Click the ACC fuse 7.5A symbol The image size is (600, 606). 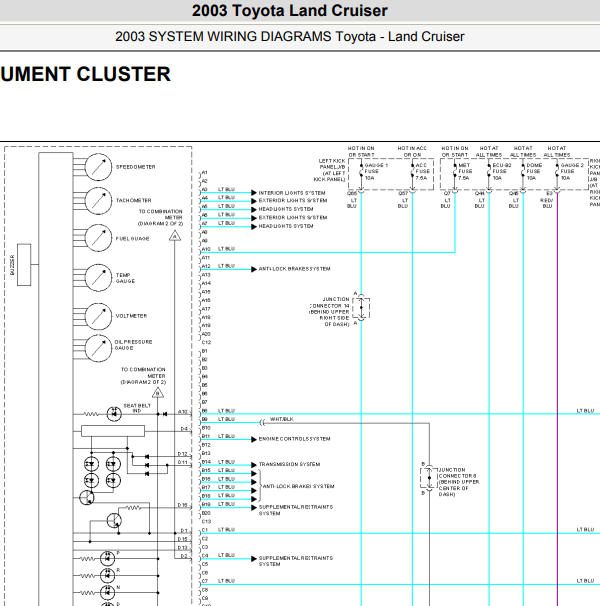coord(412,171)
